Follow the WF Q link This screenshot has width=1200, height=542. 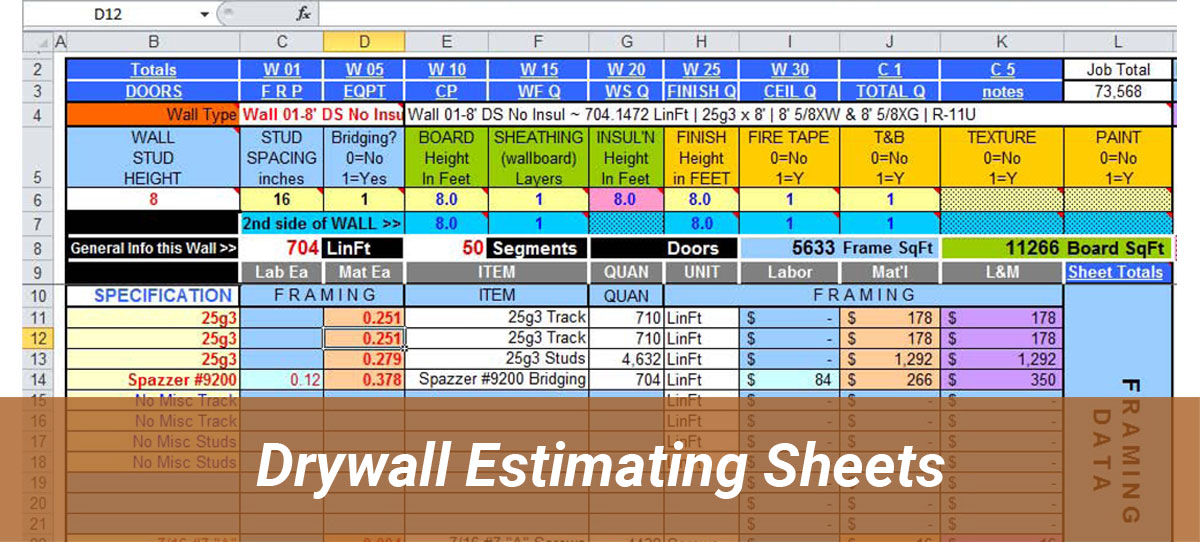point(539,91)
